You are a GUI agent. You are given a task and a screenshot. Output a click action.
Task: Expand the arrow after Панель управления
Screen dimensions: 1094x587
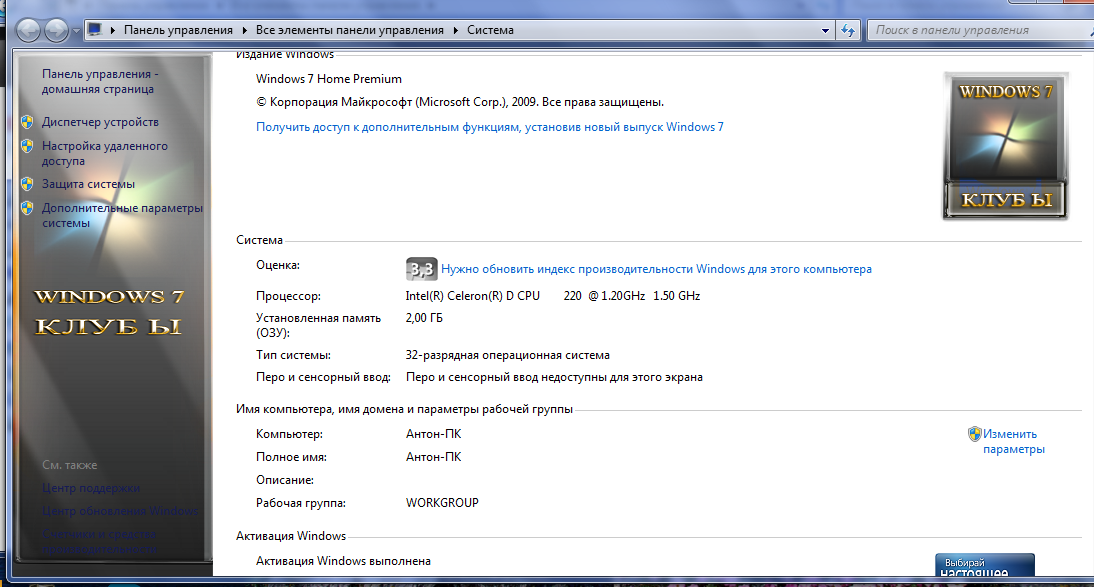click(244, 31)
